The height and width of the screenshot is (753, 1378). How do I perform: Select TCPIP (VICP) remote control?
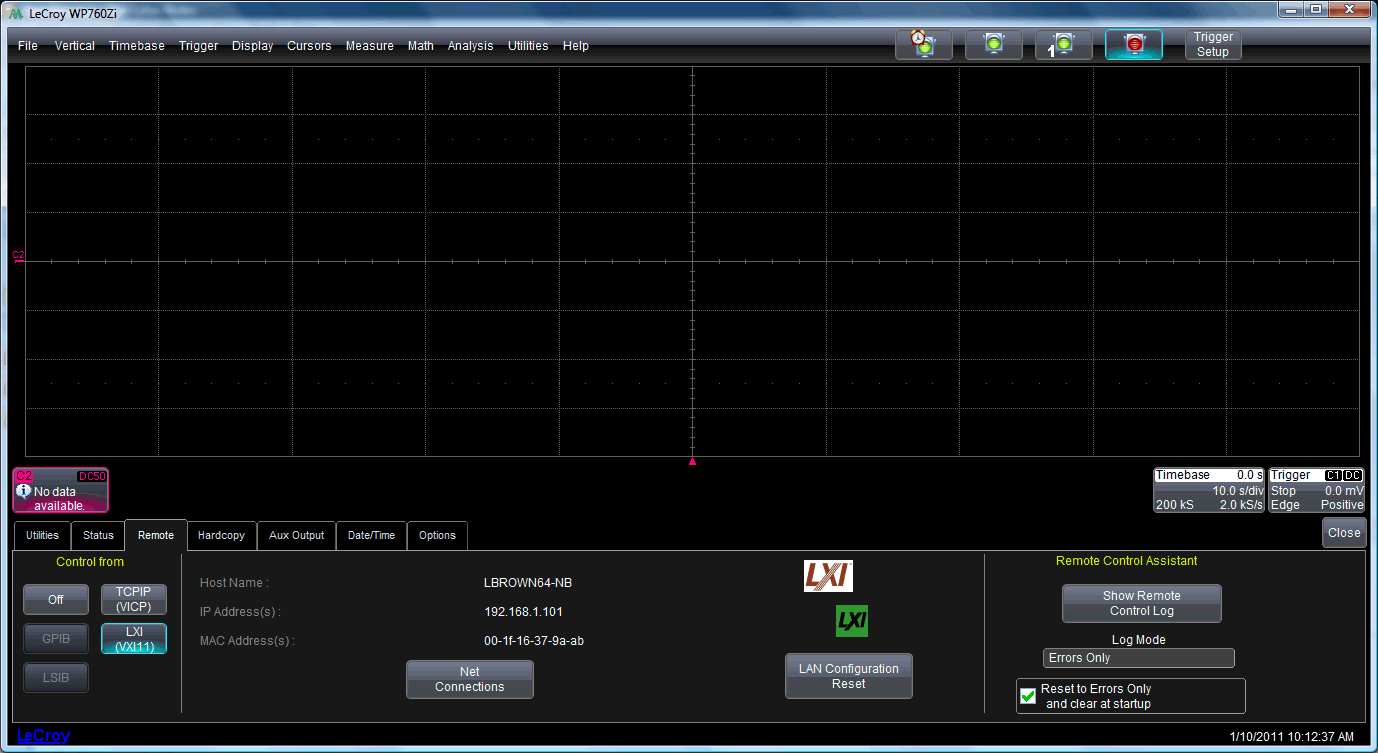pos(134,599)
